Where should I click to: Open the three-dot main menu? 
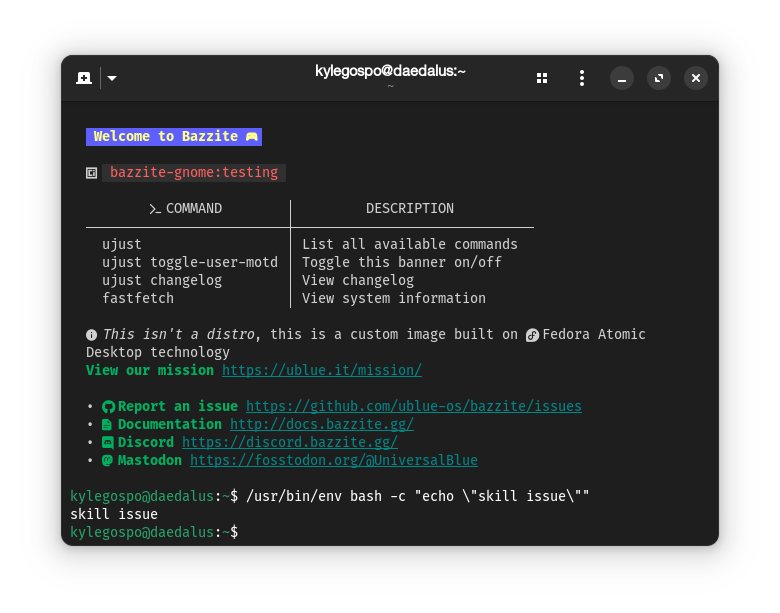click(x=582, y=78)
